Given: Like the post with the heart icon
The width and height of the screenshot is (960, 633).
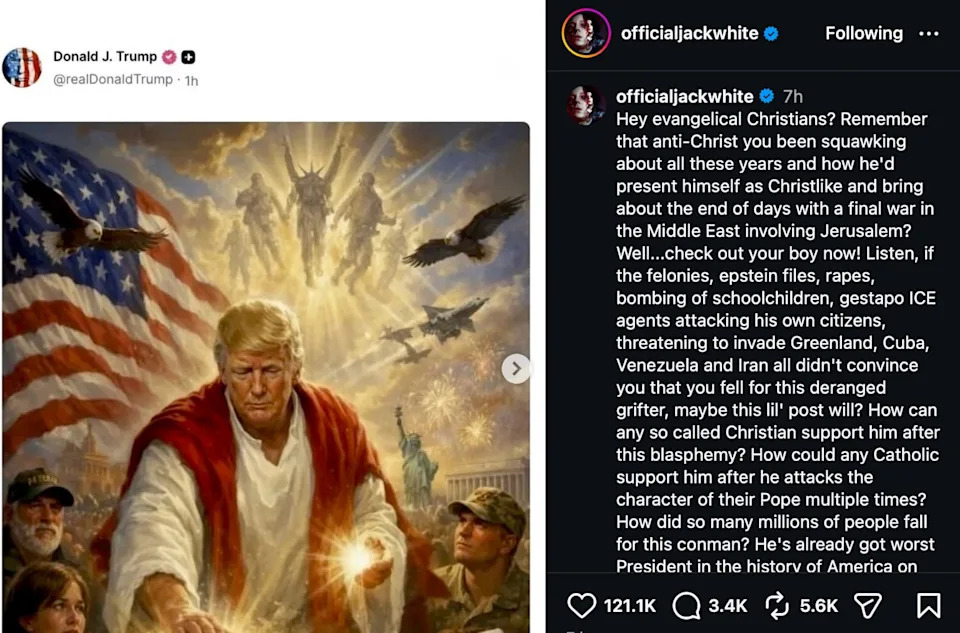Looking at the screenshot, I should click(581, 605).
